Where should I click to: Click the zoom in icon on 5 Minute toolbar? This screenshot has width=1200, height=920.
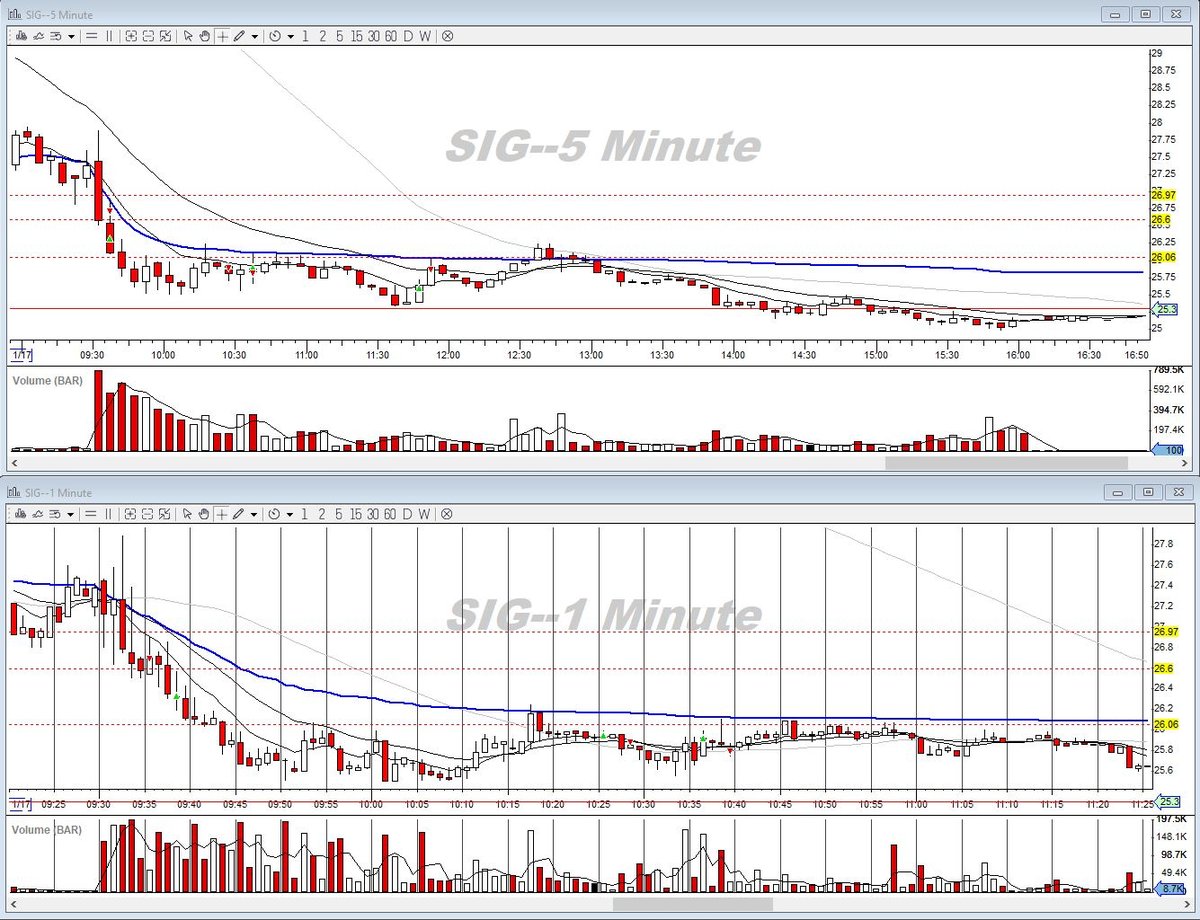pyautogui.click(x=131, y=36)
